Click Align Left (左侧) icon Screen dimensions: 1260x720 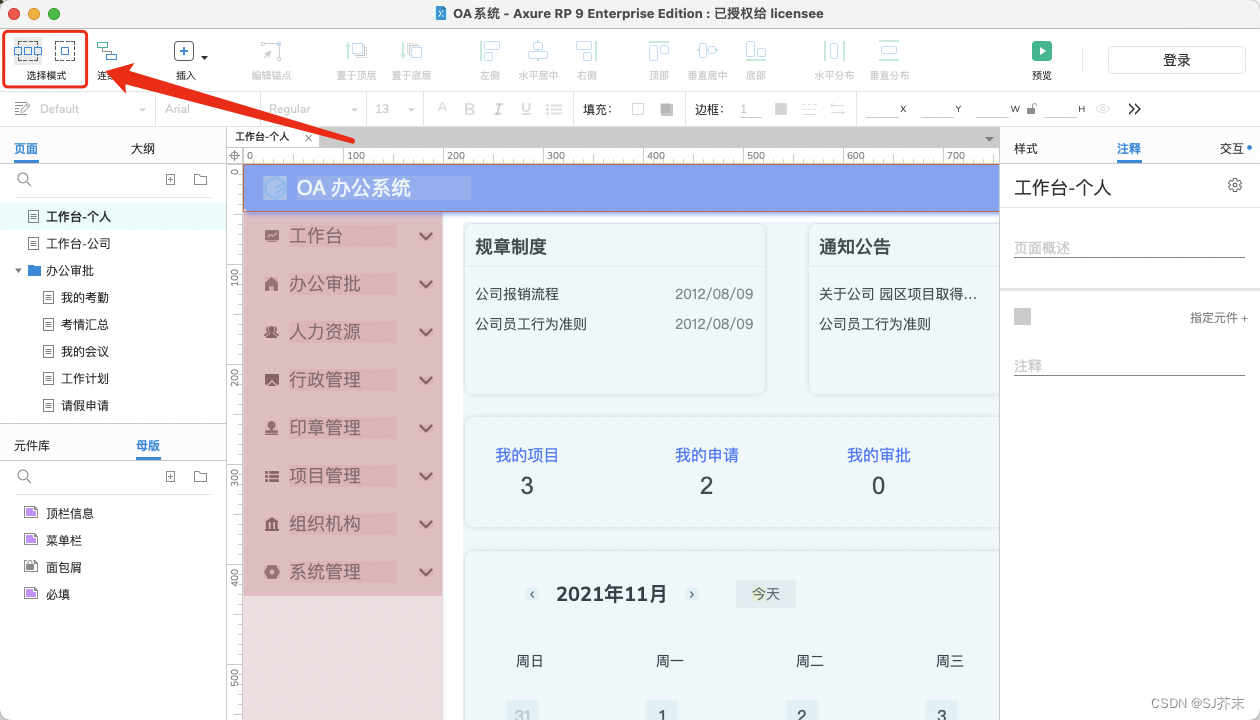(x=490, y=50)
